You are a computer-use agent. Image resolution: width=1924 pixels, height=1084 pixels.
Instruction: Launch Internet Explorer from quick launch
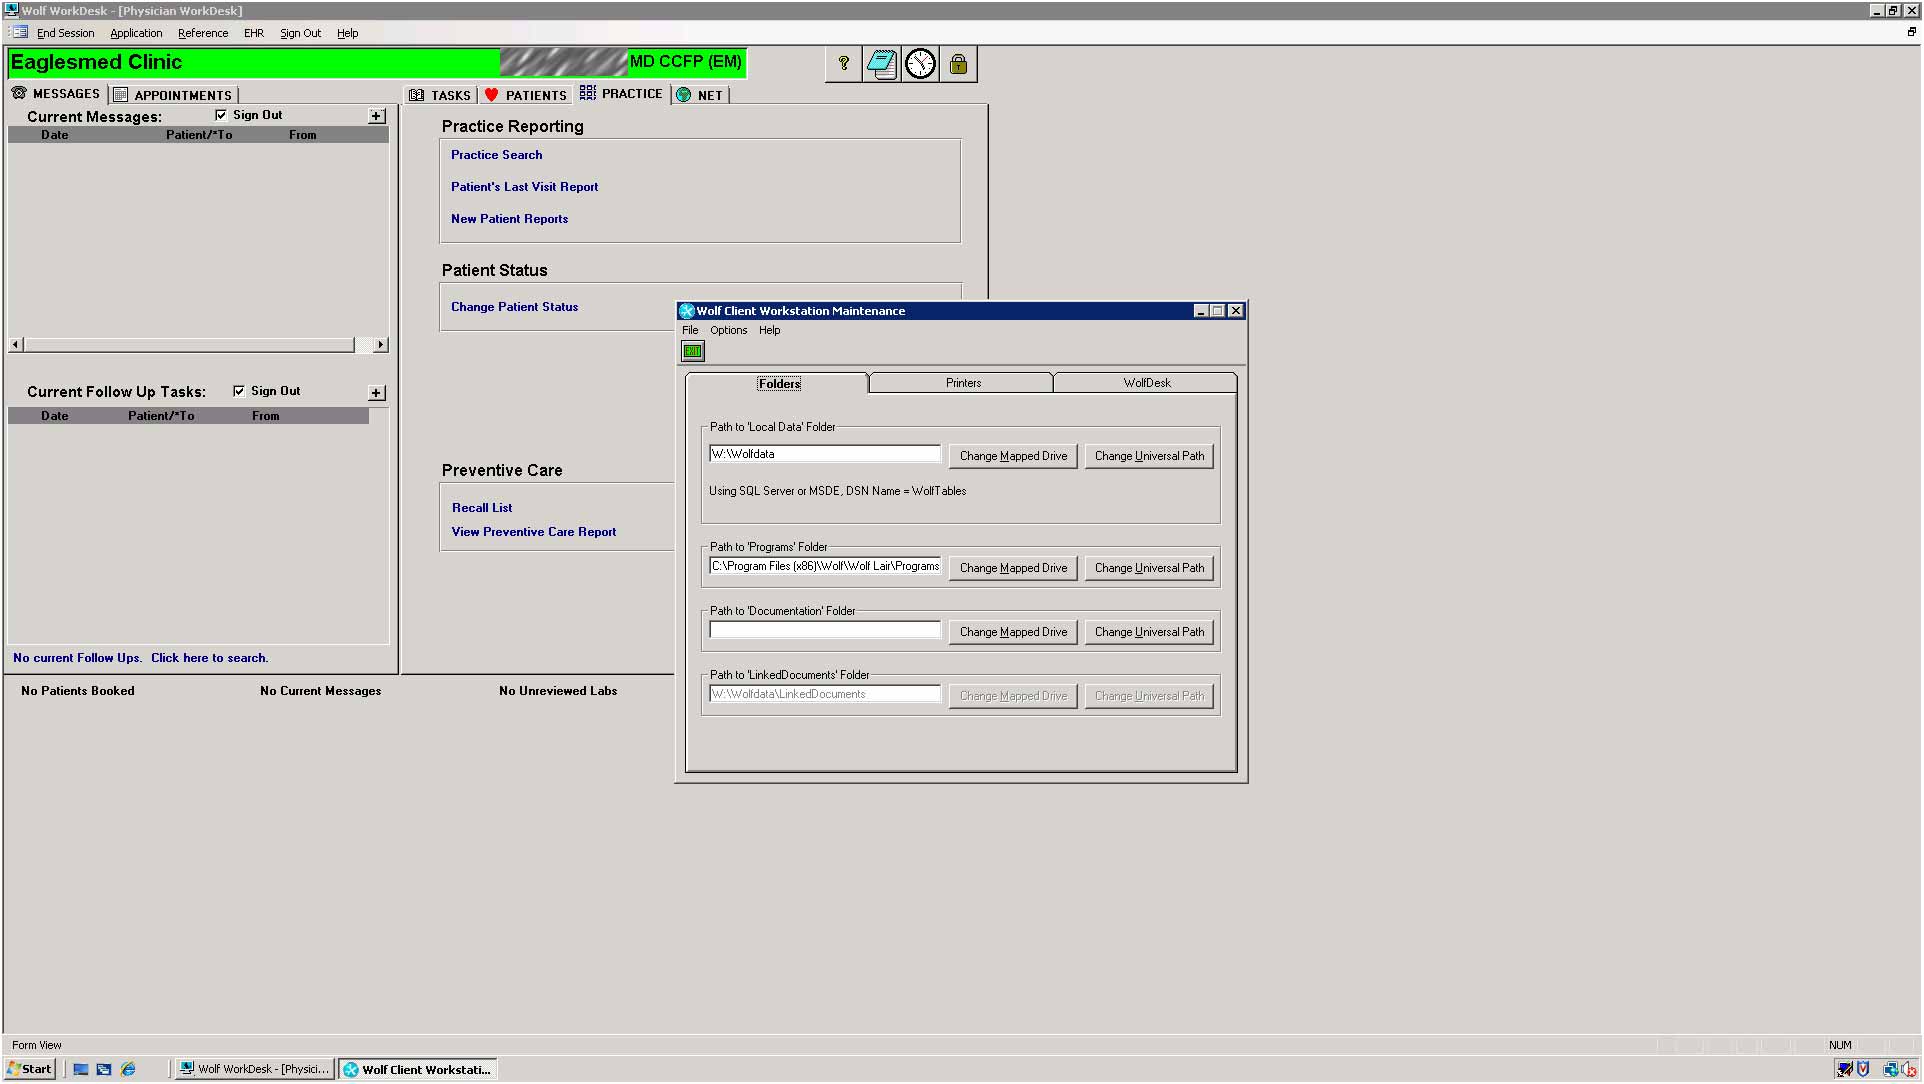pos(128,1069)
